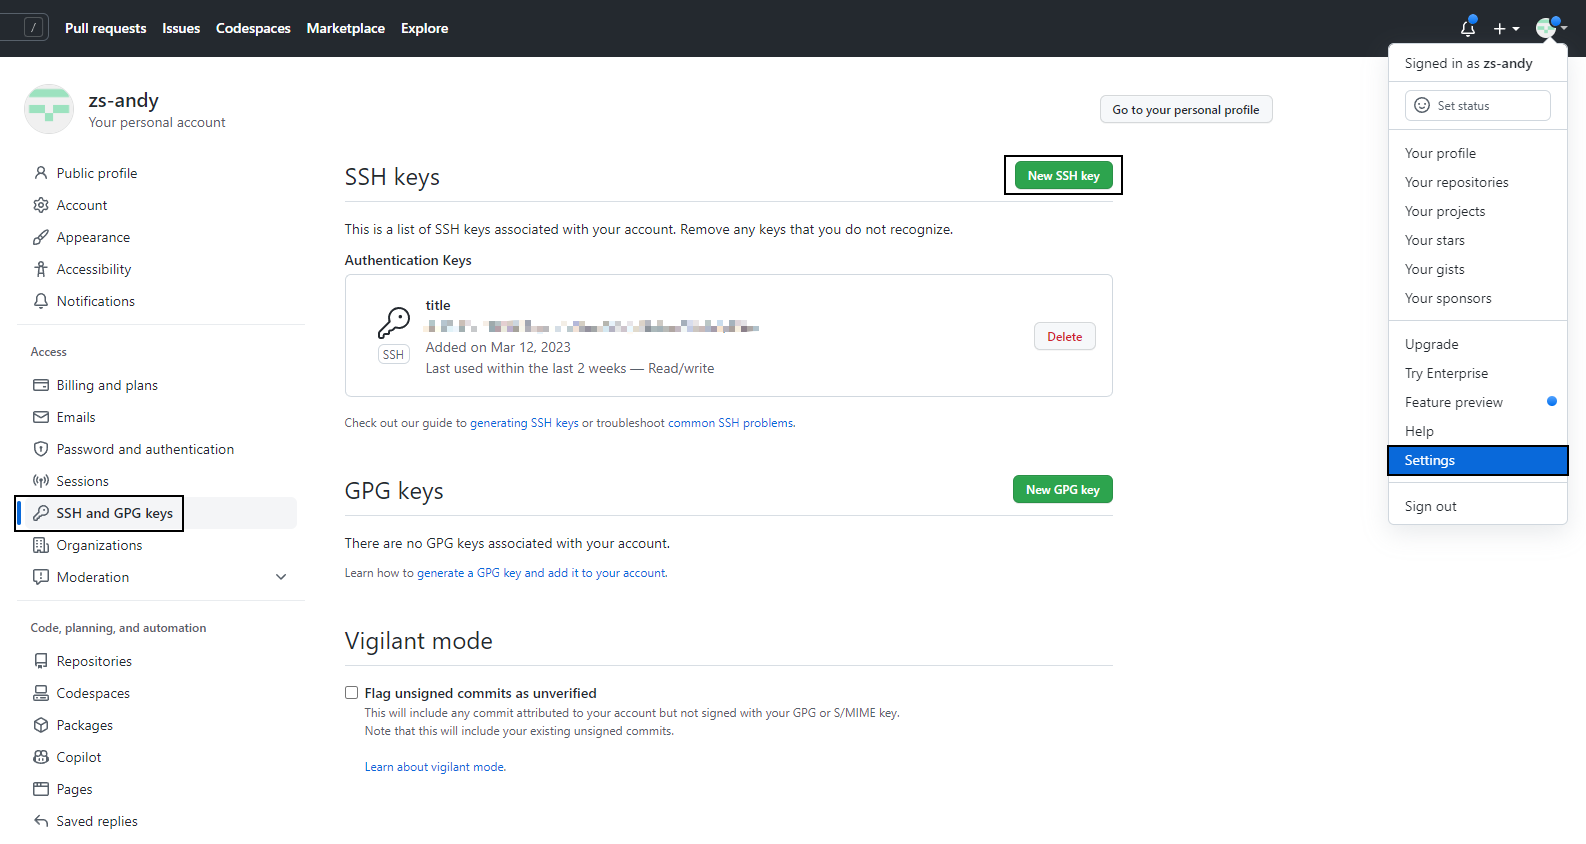Open the plus create-new dropdown
1586x844 pixels.
1506,29
